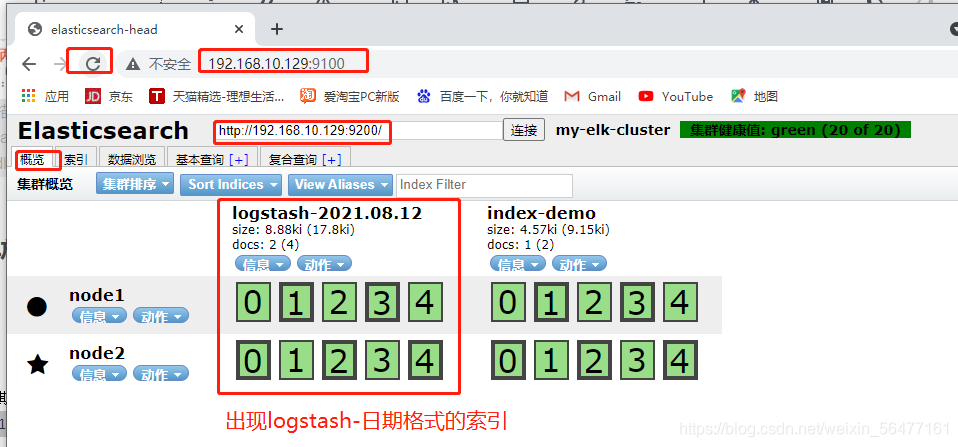Open node1's 动作 dropdown
This screenshot has height=447, width=958.
tap(161, 316)
